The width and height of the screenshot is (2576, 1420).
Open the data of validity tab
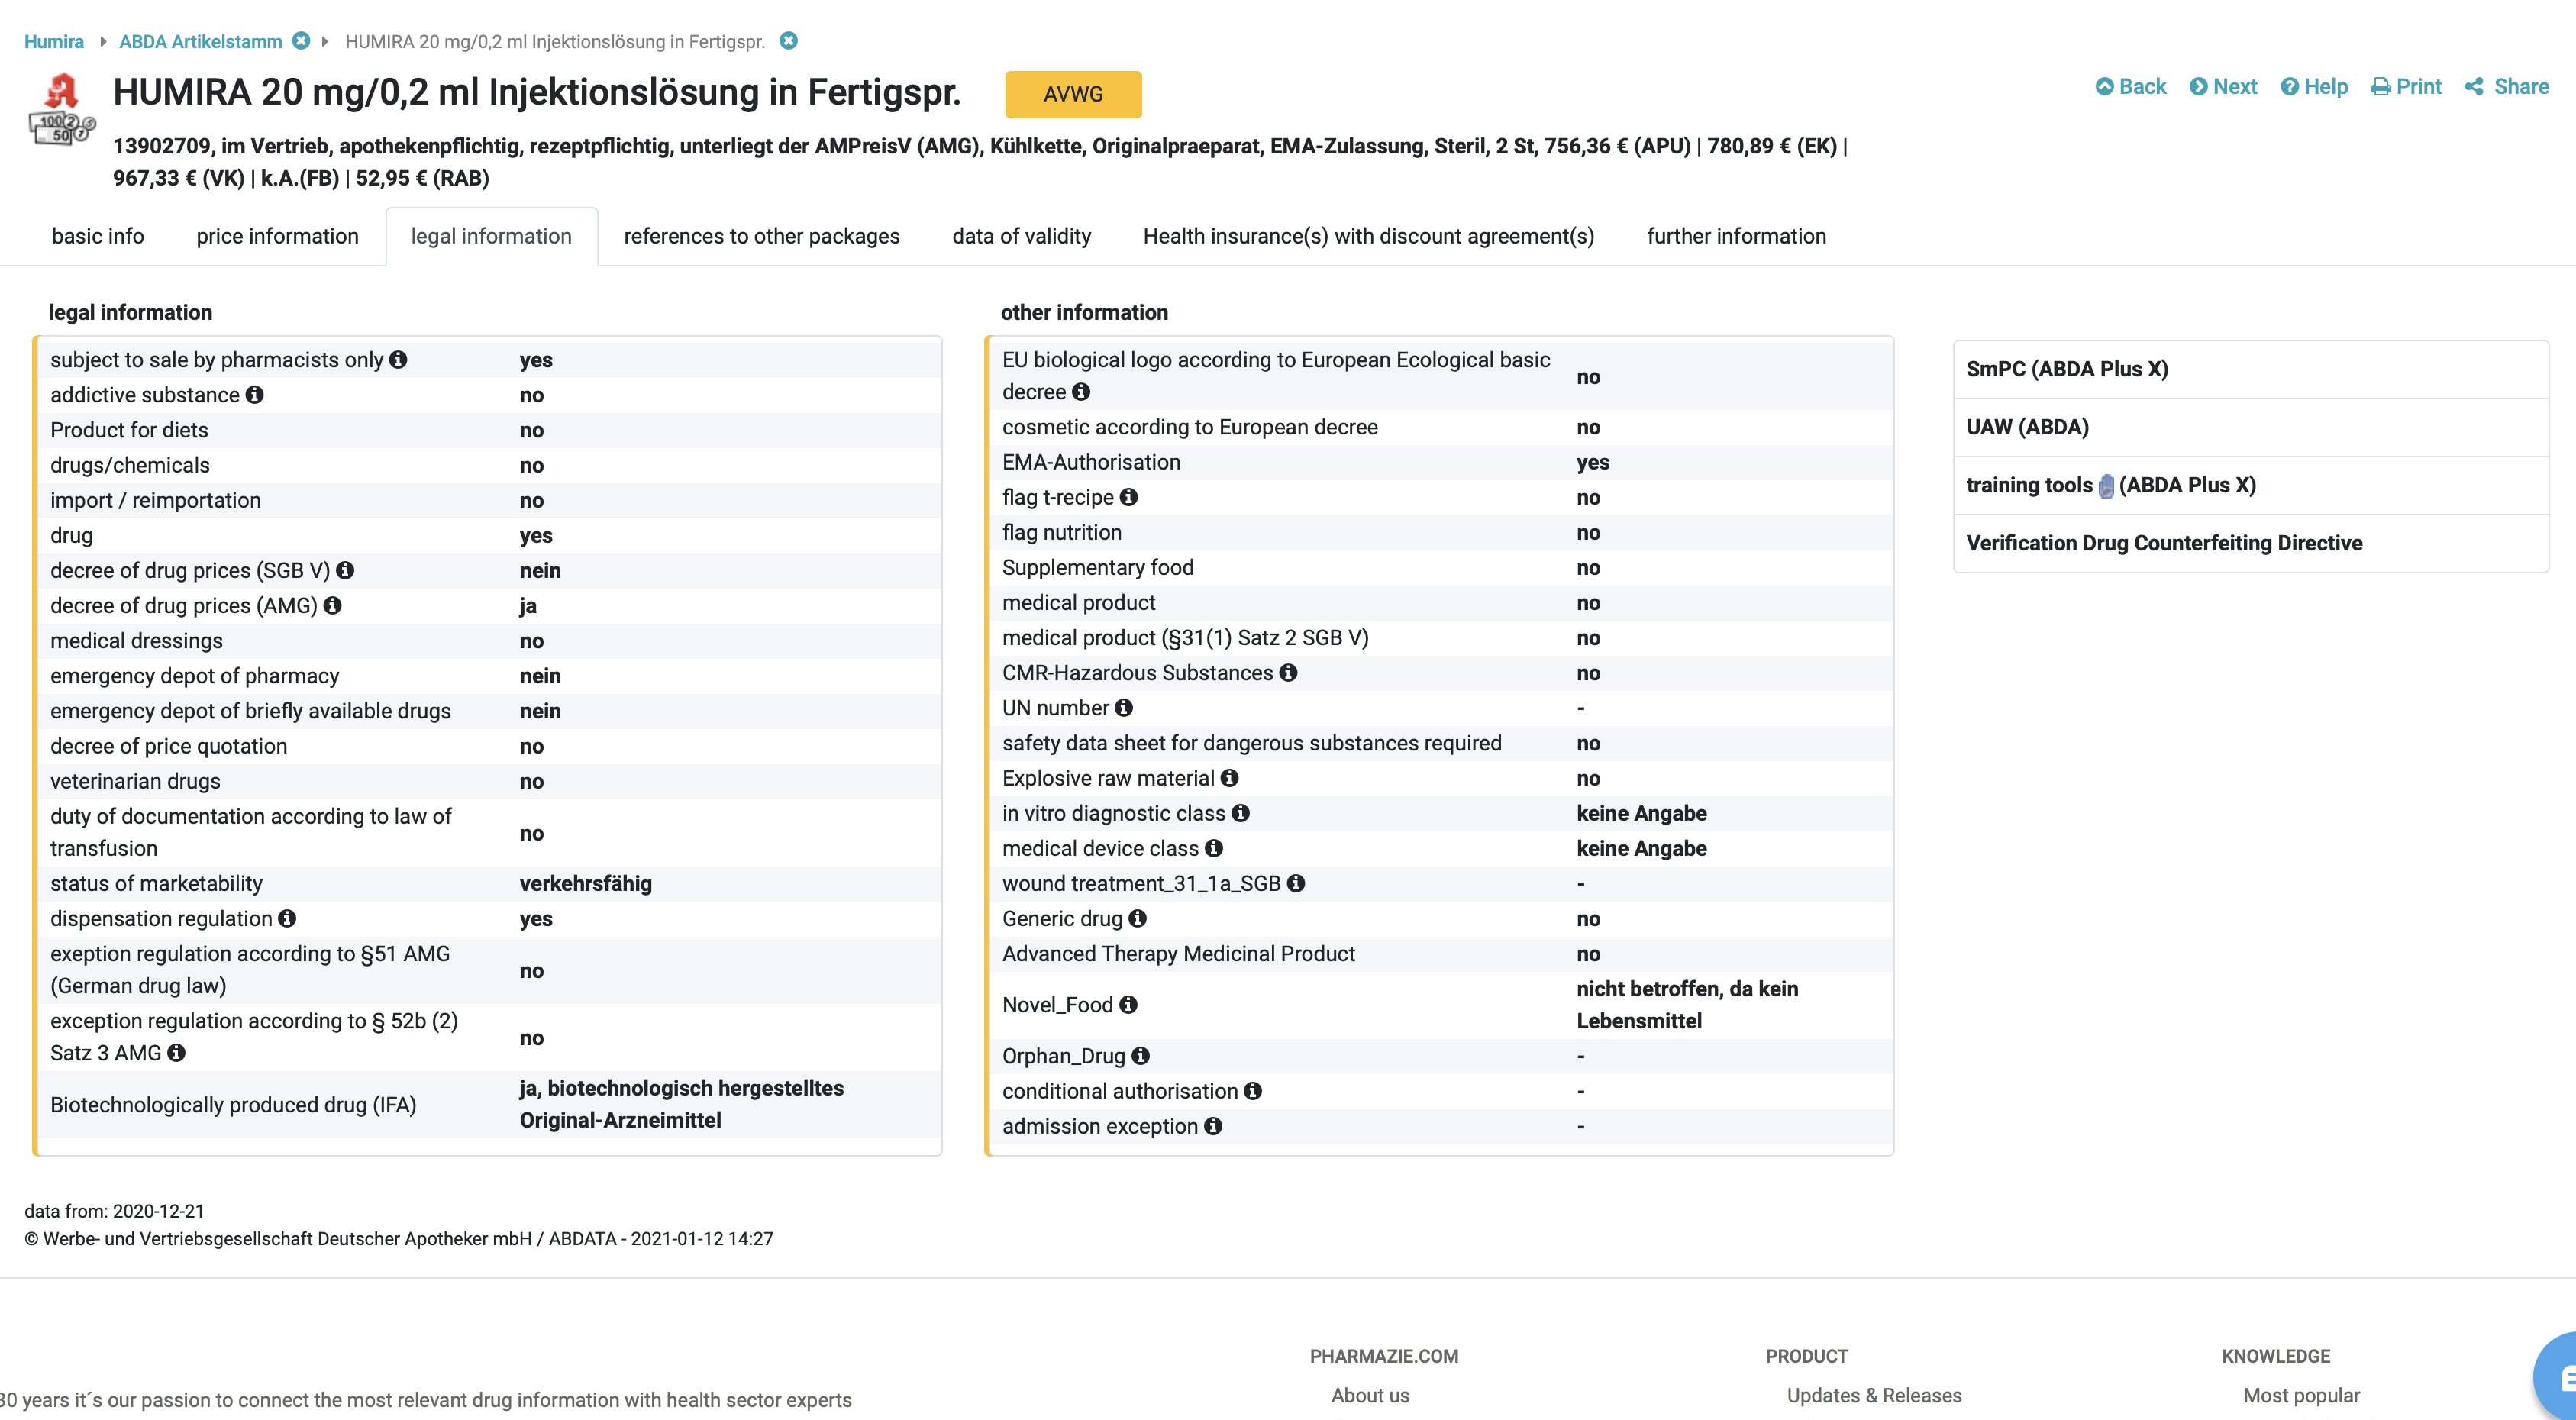pyautogui.click(x=1021, y=236)
